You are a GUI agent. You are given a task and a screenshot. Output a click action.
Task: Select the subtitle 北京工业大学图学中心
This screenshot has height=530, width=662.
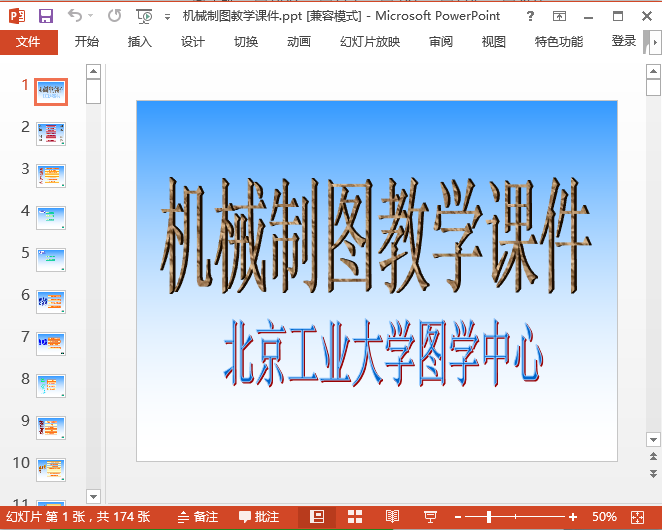[383, 353]
